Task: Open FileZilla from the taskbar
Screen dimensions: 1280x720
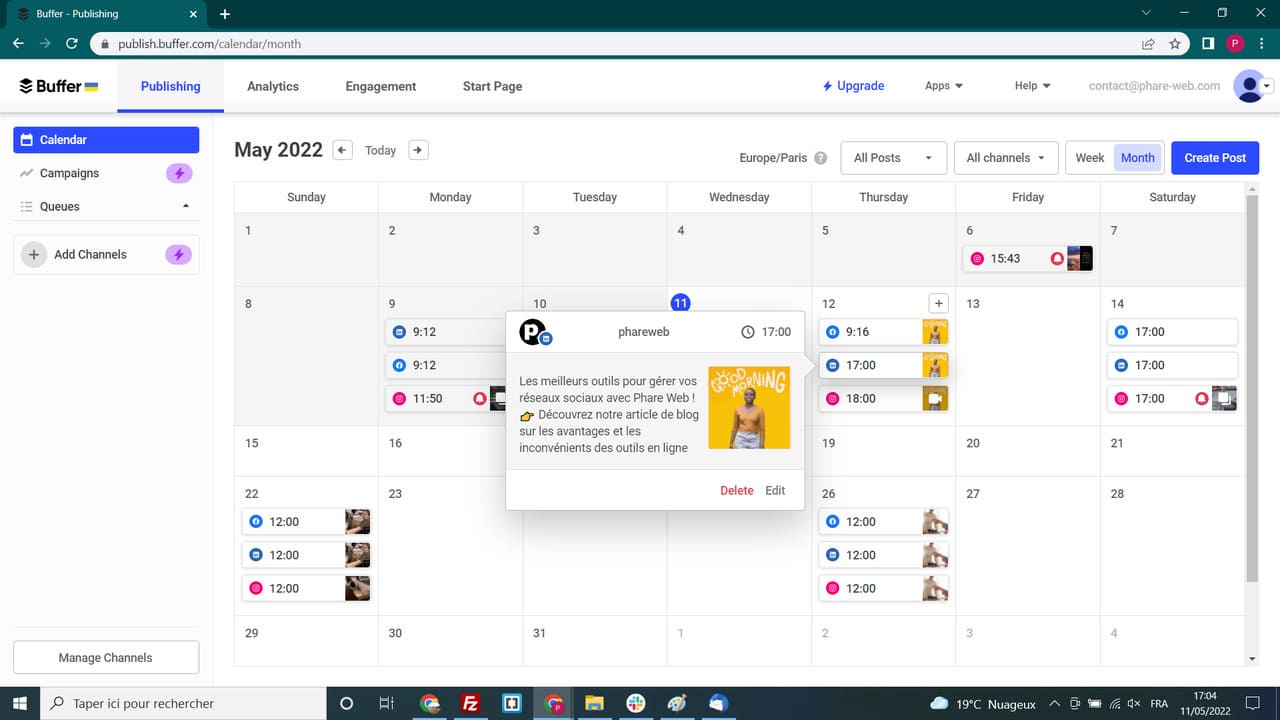Action: click(470, 703)
